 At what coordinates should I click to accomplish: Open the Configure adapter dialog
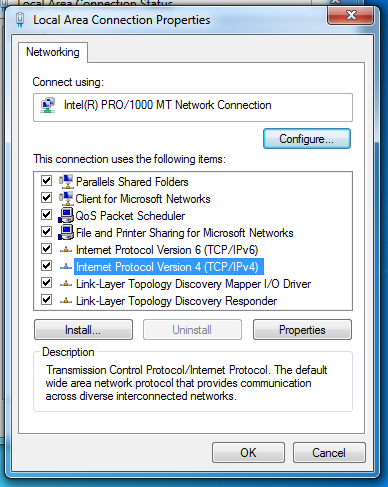[x=307, y=139]
